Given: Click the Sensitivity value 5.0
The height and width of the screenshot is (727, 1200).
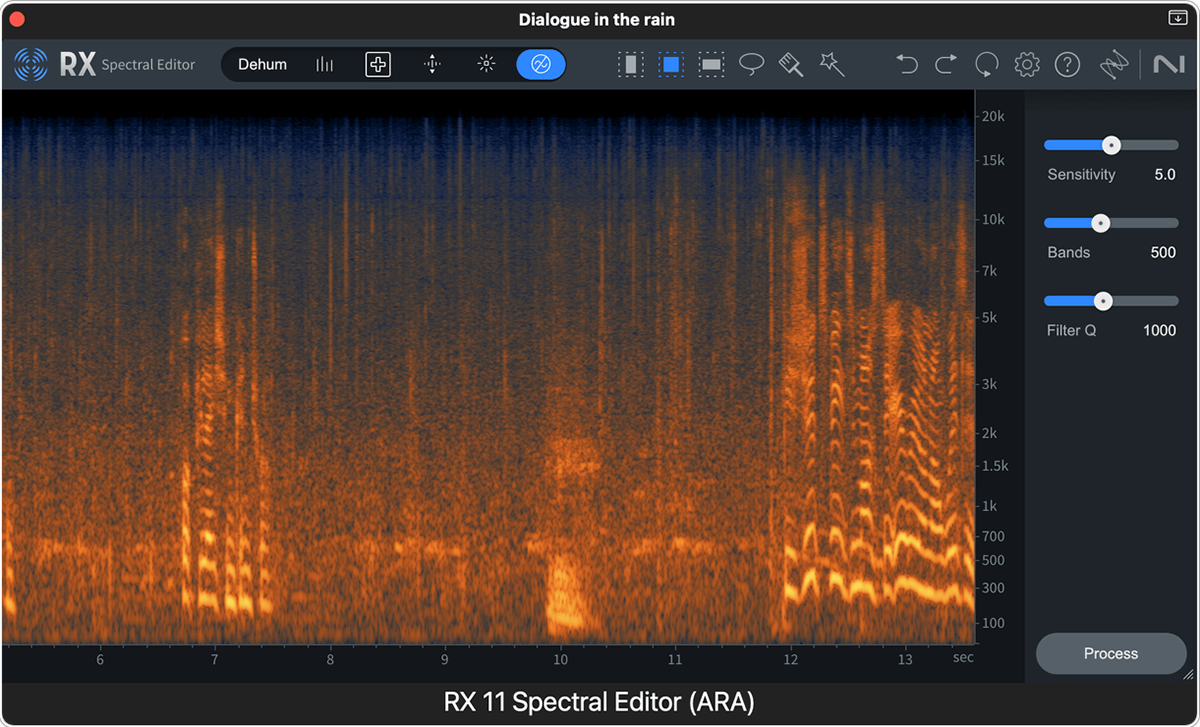Looking at the screenshot, I should tap(1165, 175).
